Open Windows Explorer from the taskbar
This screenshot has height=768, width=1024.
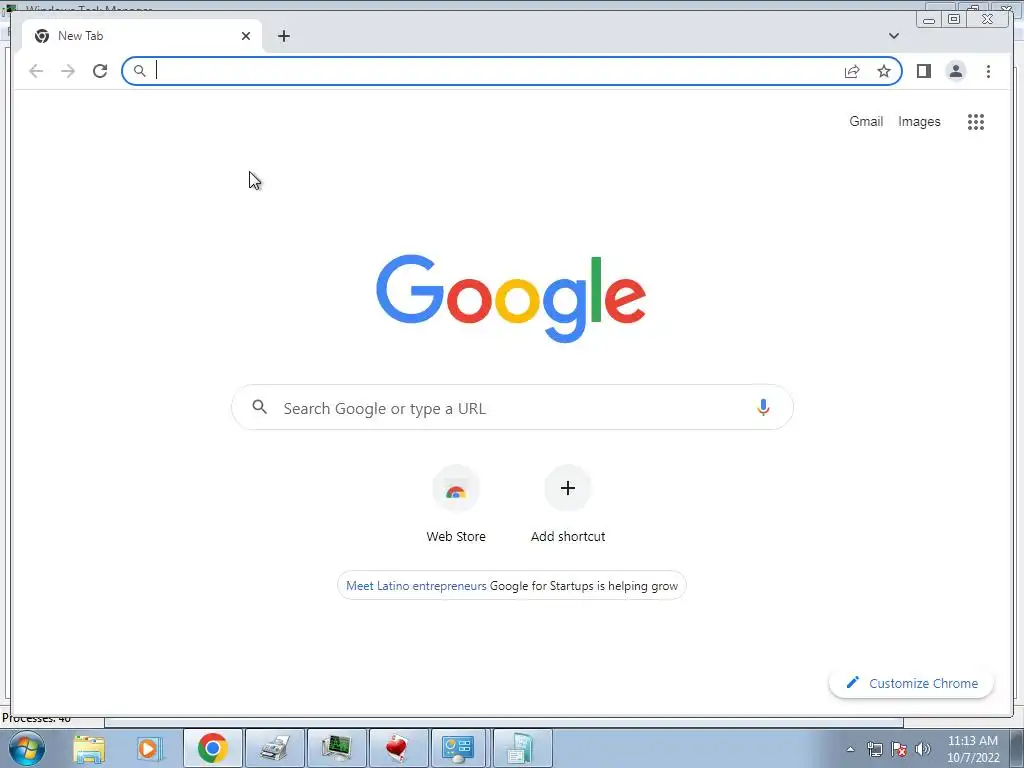pos(89,748)
